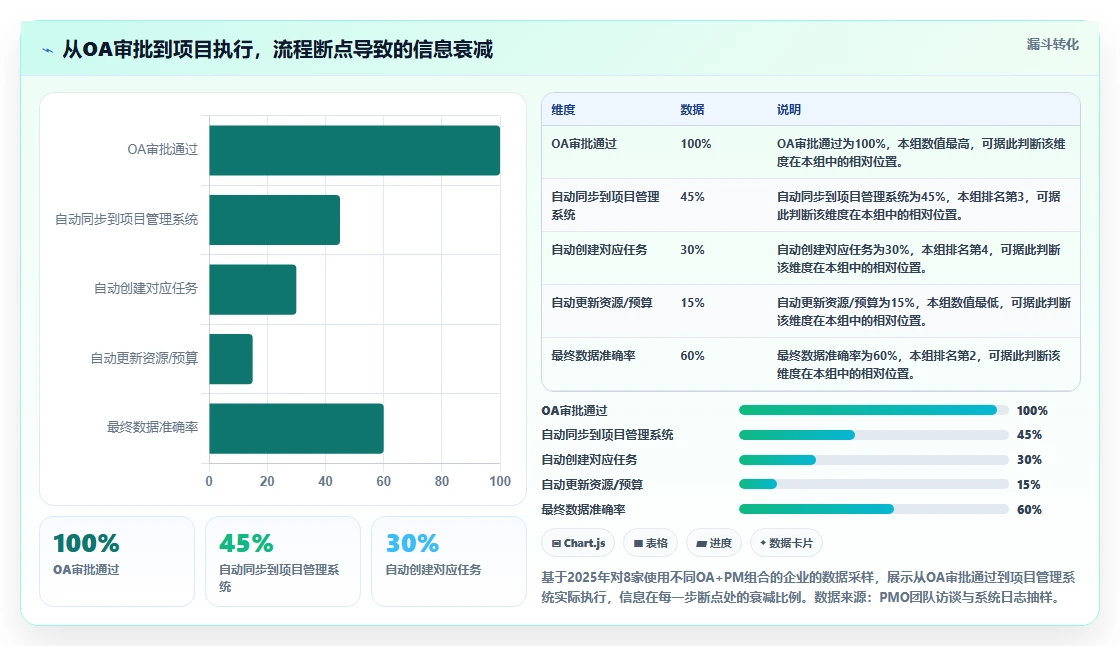Click the 40 tick on the chart x-axis
Viewport: 1120px width, 646px height.
point(325,481)
